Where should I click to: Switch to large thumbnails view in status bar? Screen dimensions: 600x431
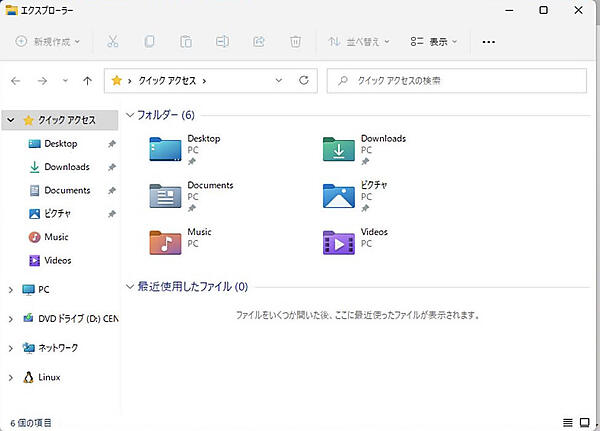point(586,423)
